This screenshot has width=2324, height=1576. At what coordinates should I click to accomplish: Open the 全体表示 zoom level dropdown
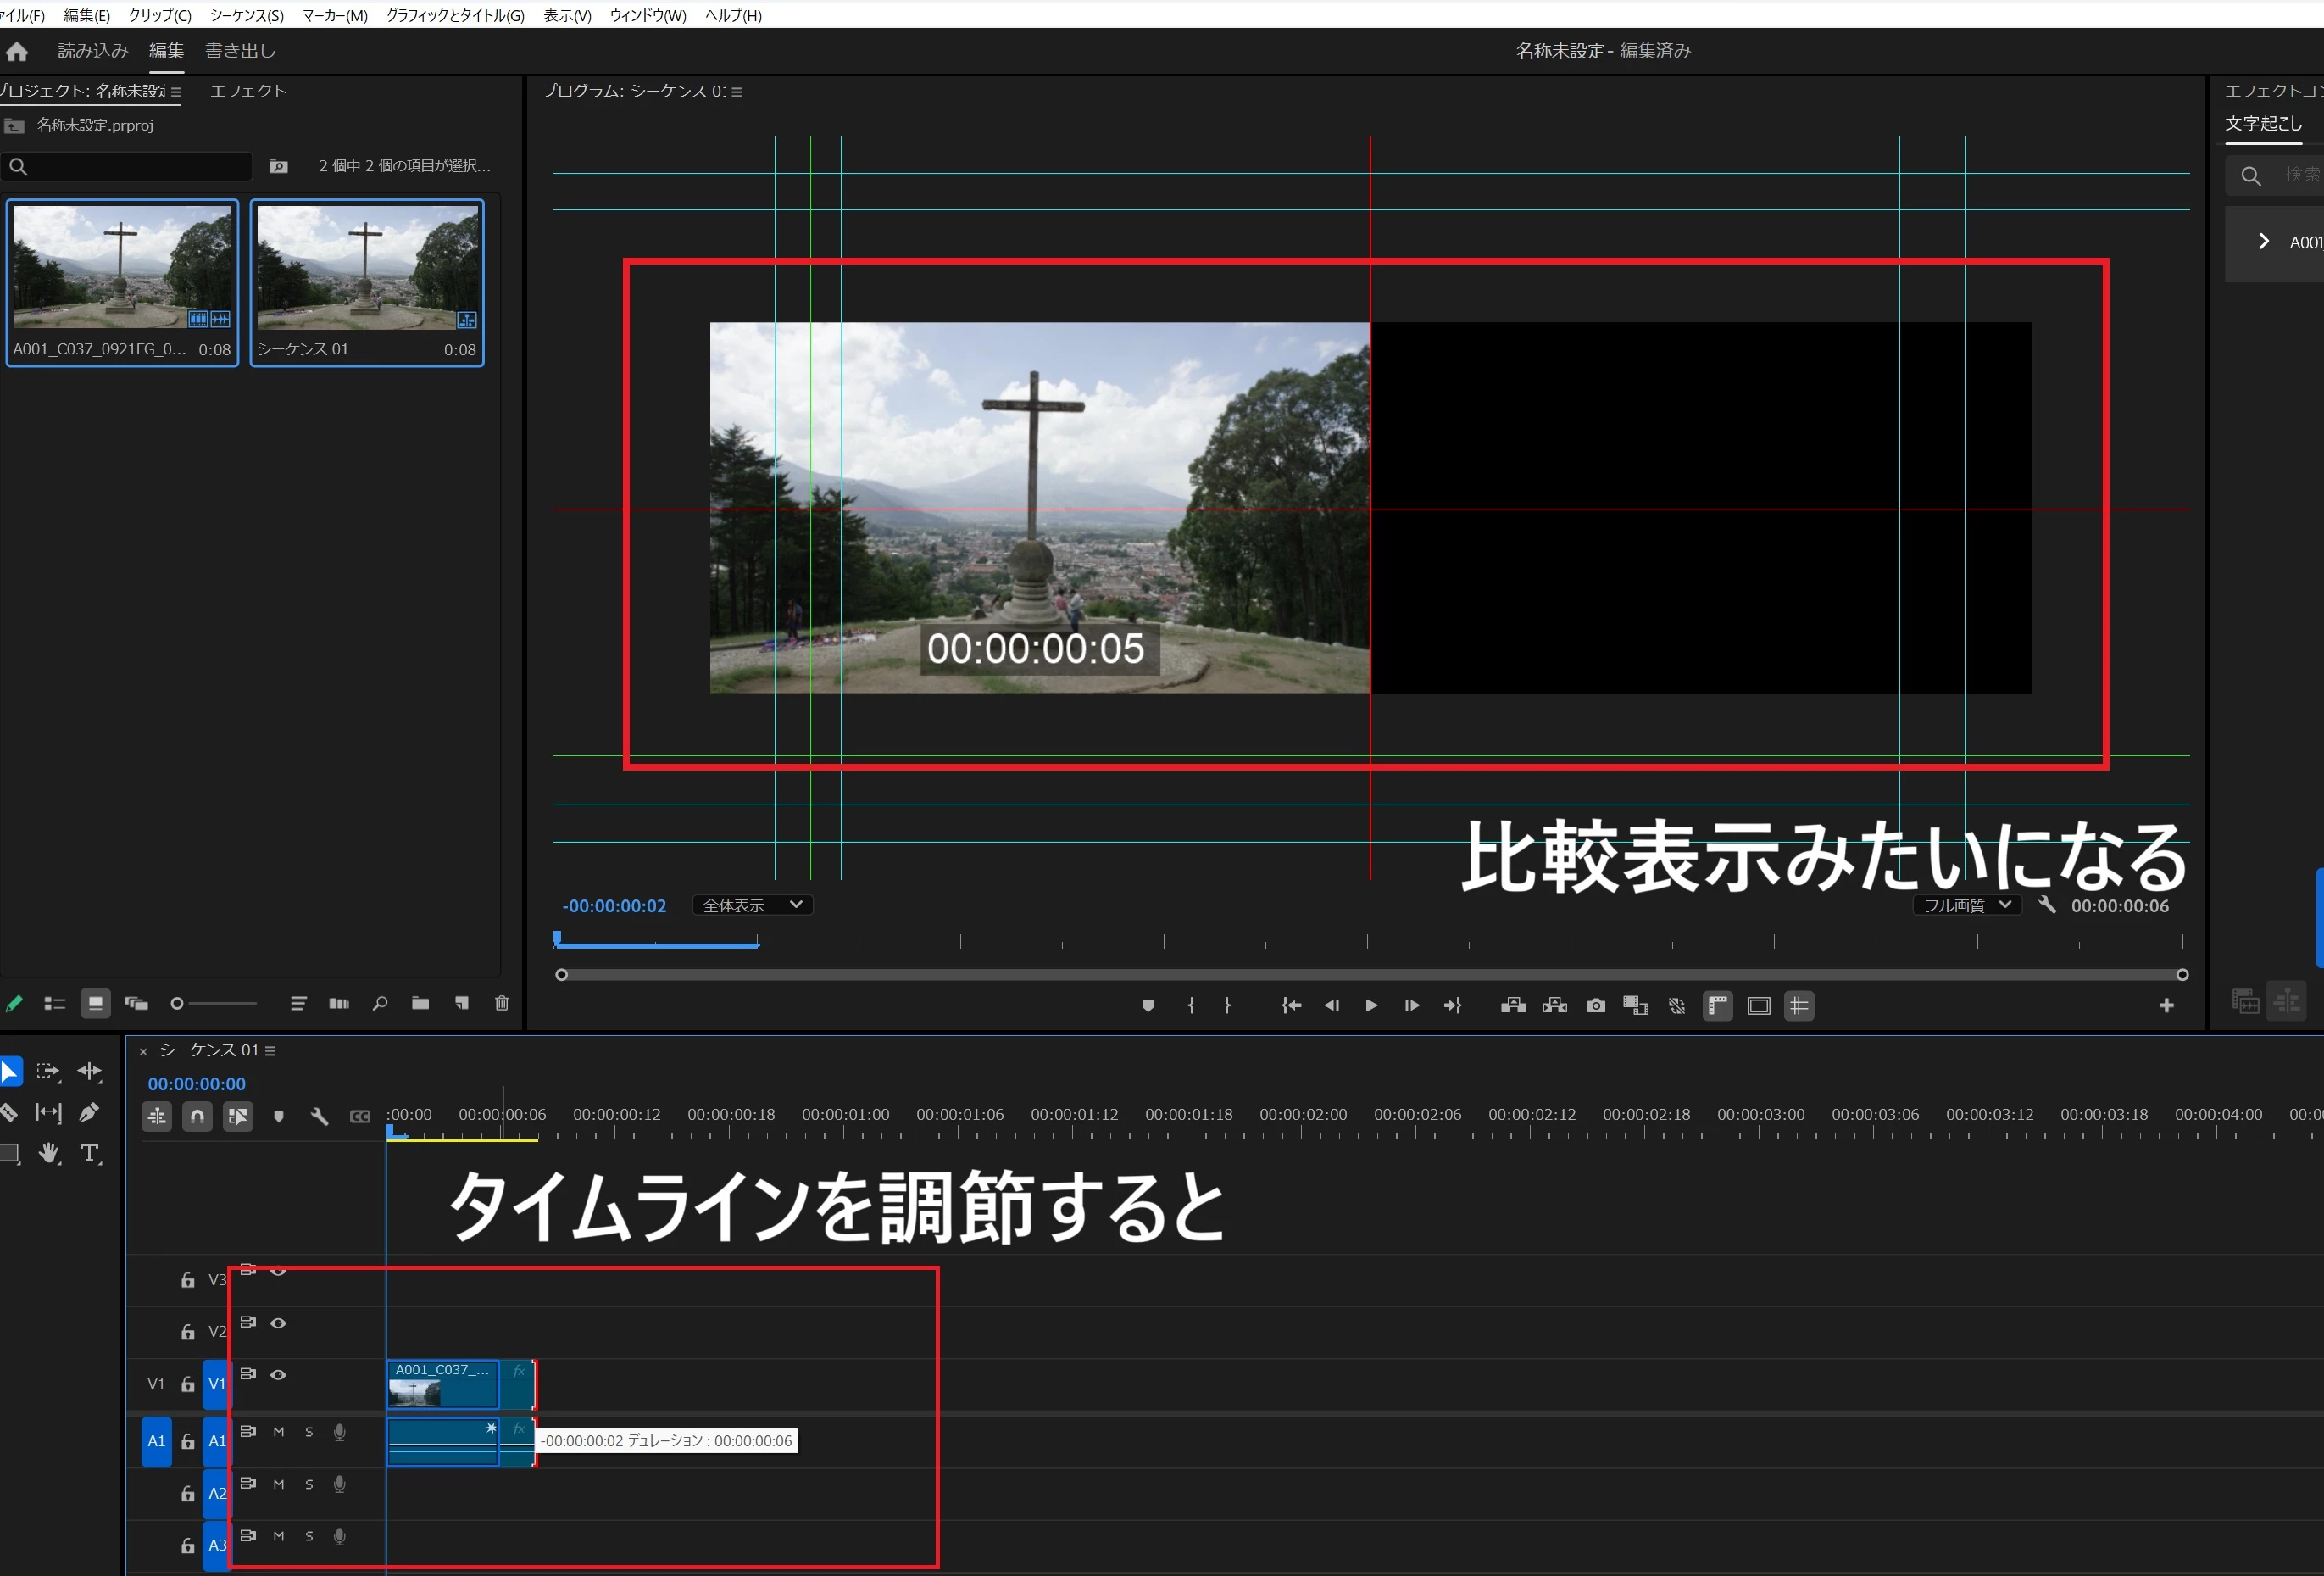752,905
